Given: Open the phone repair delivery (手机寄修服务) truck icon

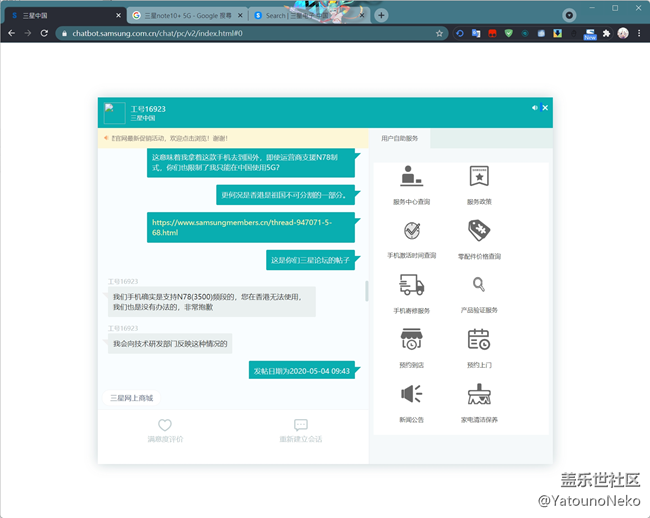Looking at the screenshot, I should [411, 285].
